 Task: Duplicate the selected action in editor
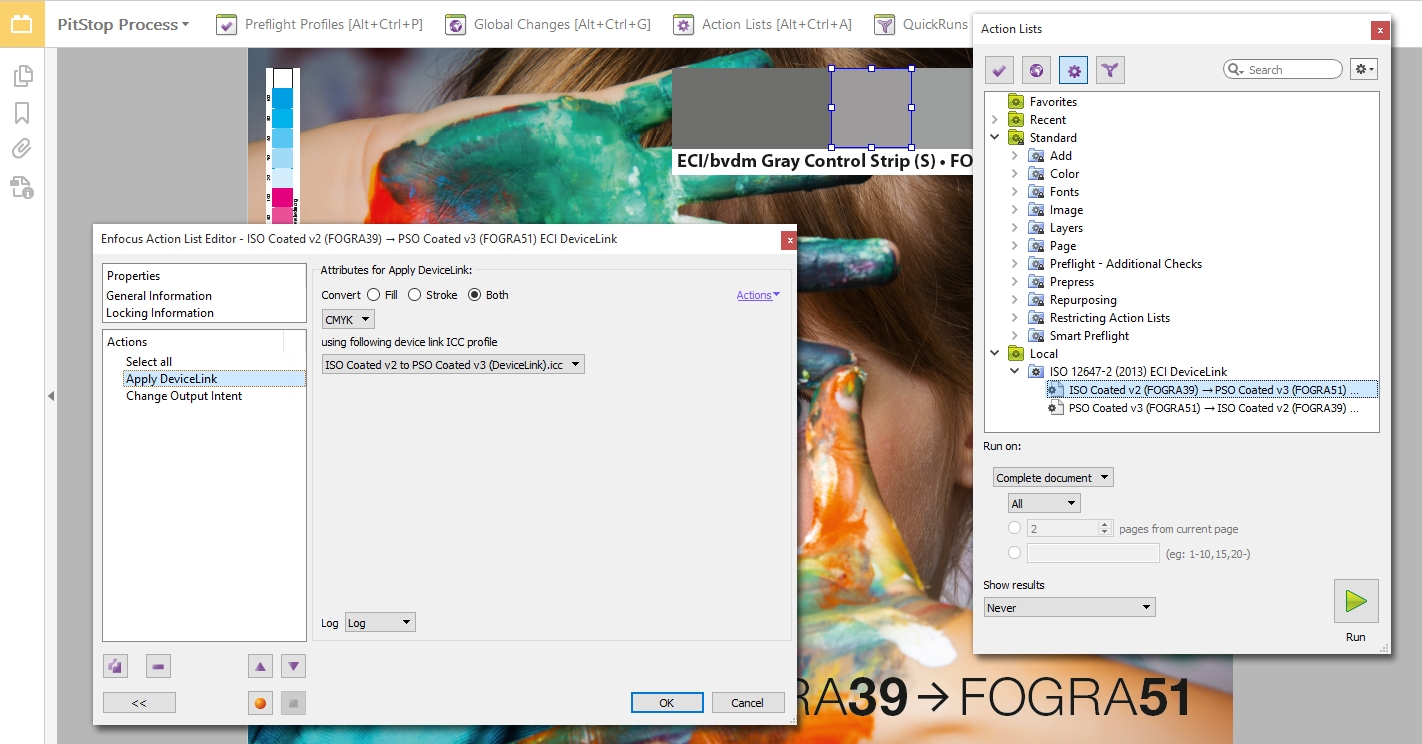tap(115, 666)
